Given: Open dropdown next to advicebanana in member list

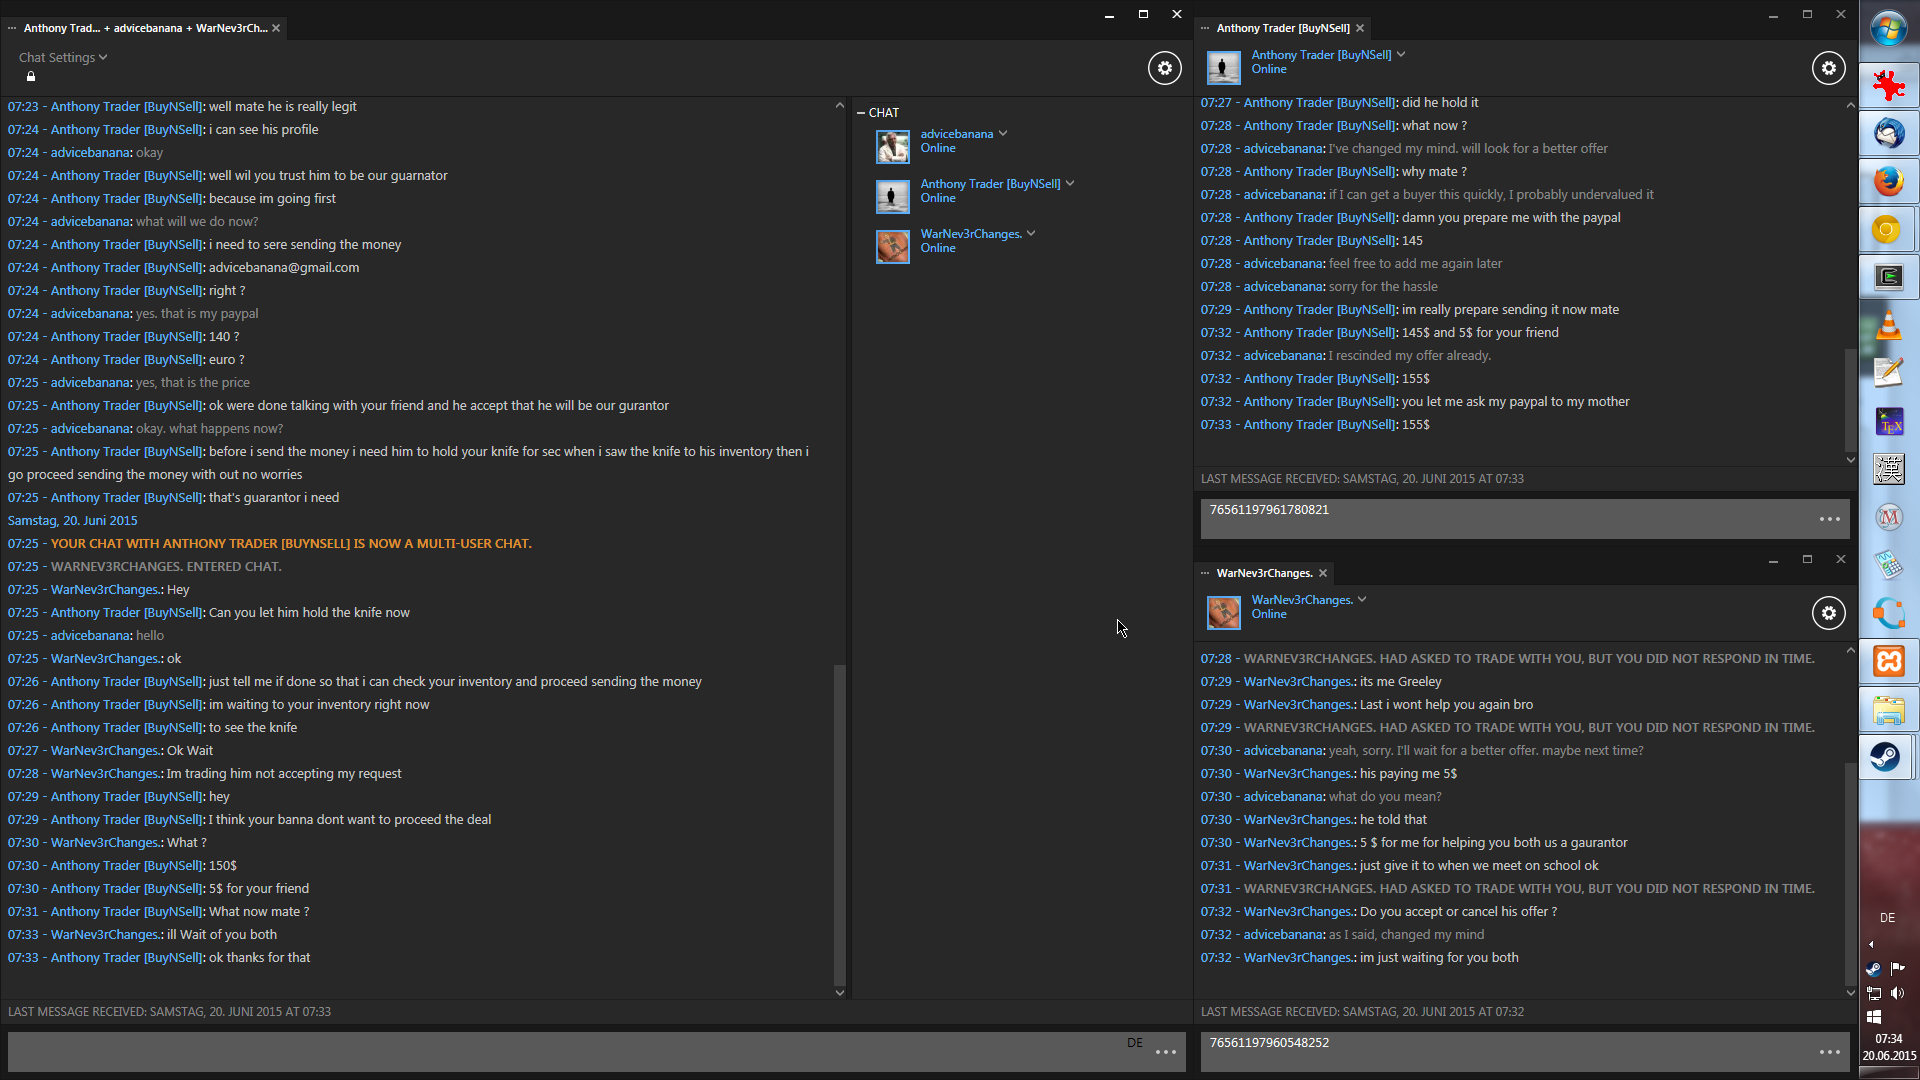Looking at the screenshot, I should pos(1003,134).
